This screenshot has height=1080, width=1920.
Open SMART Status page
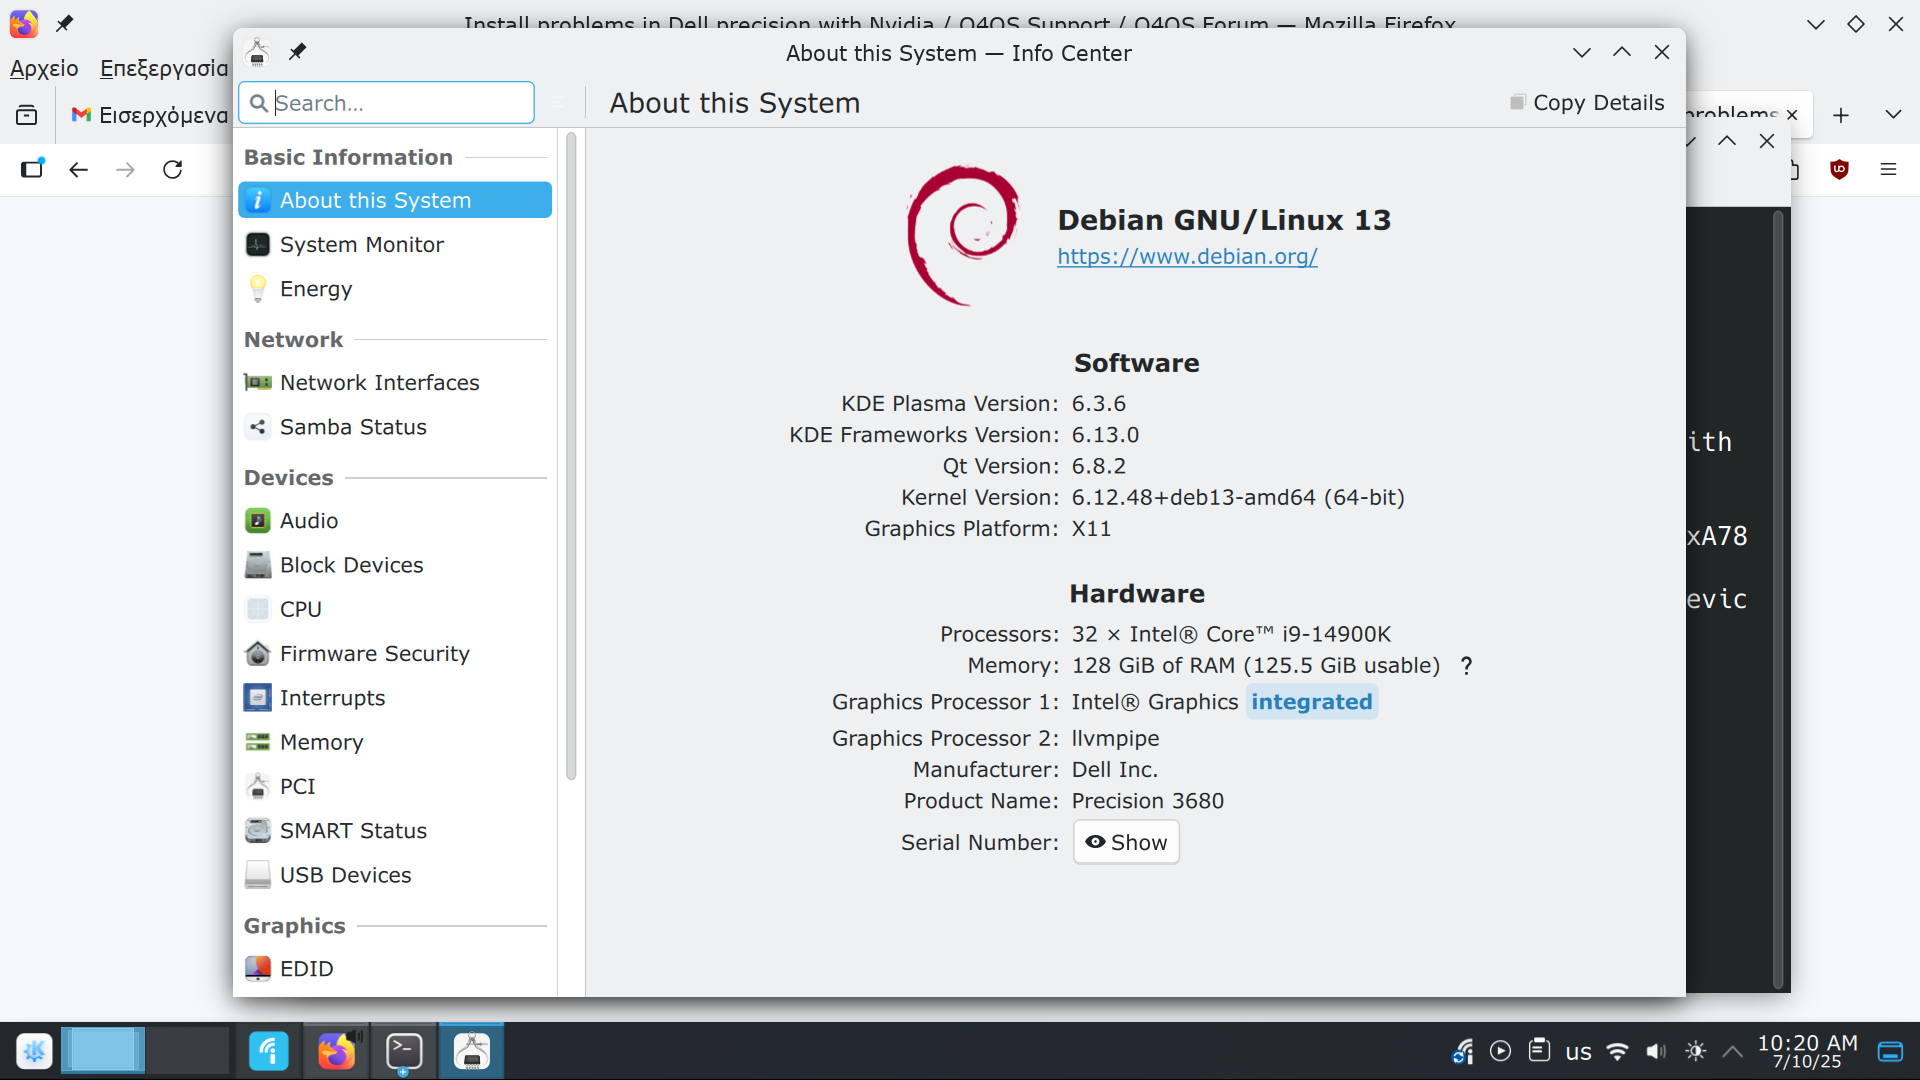point(352,831)
